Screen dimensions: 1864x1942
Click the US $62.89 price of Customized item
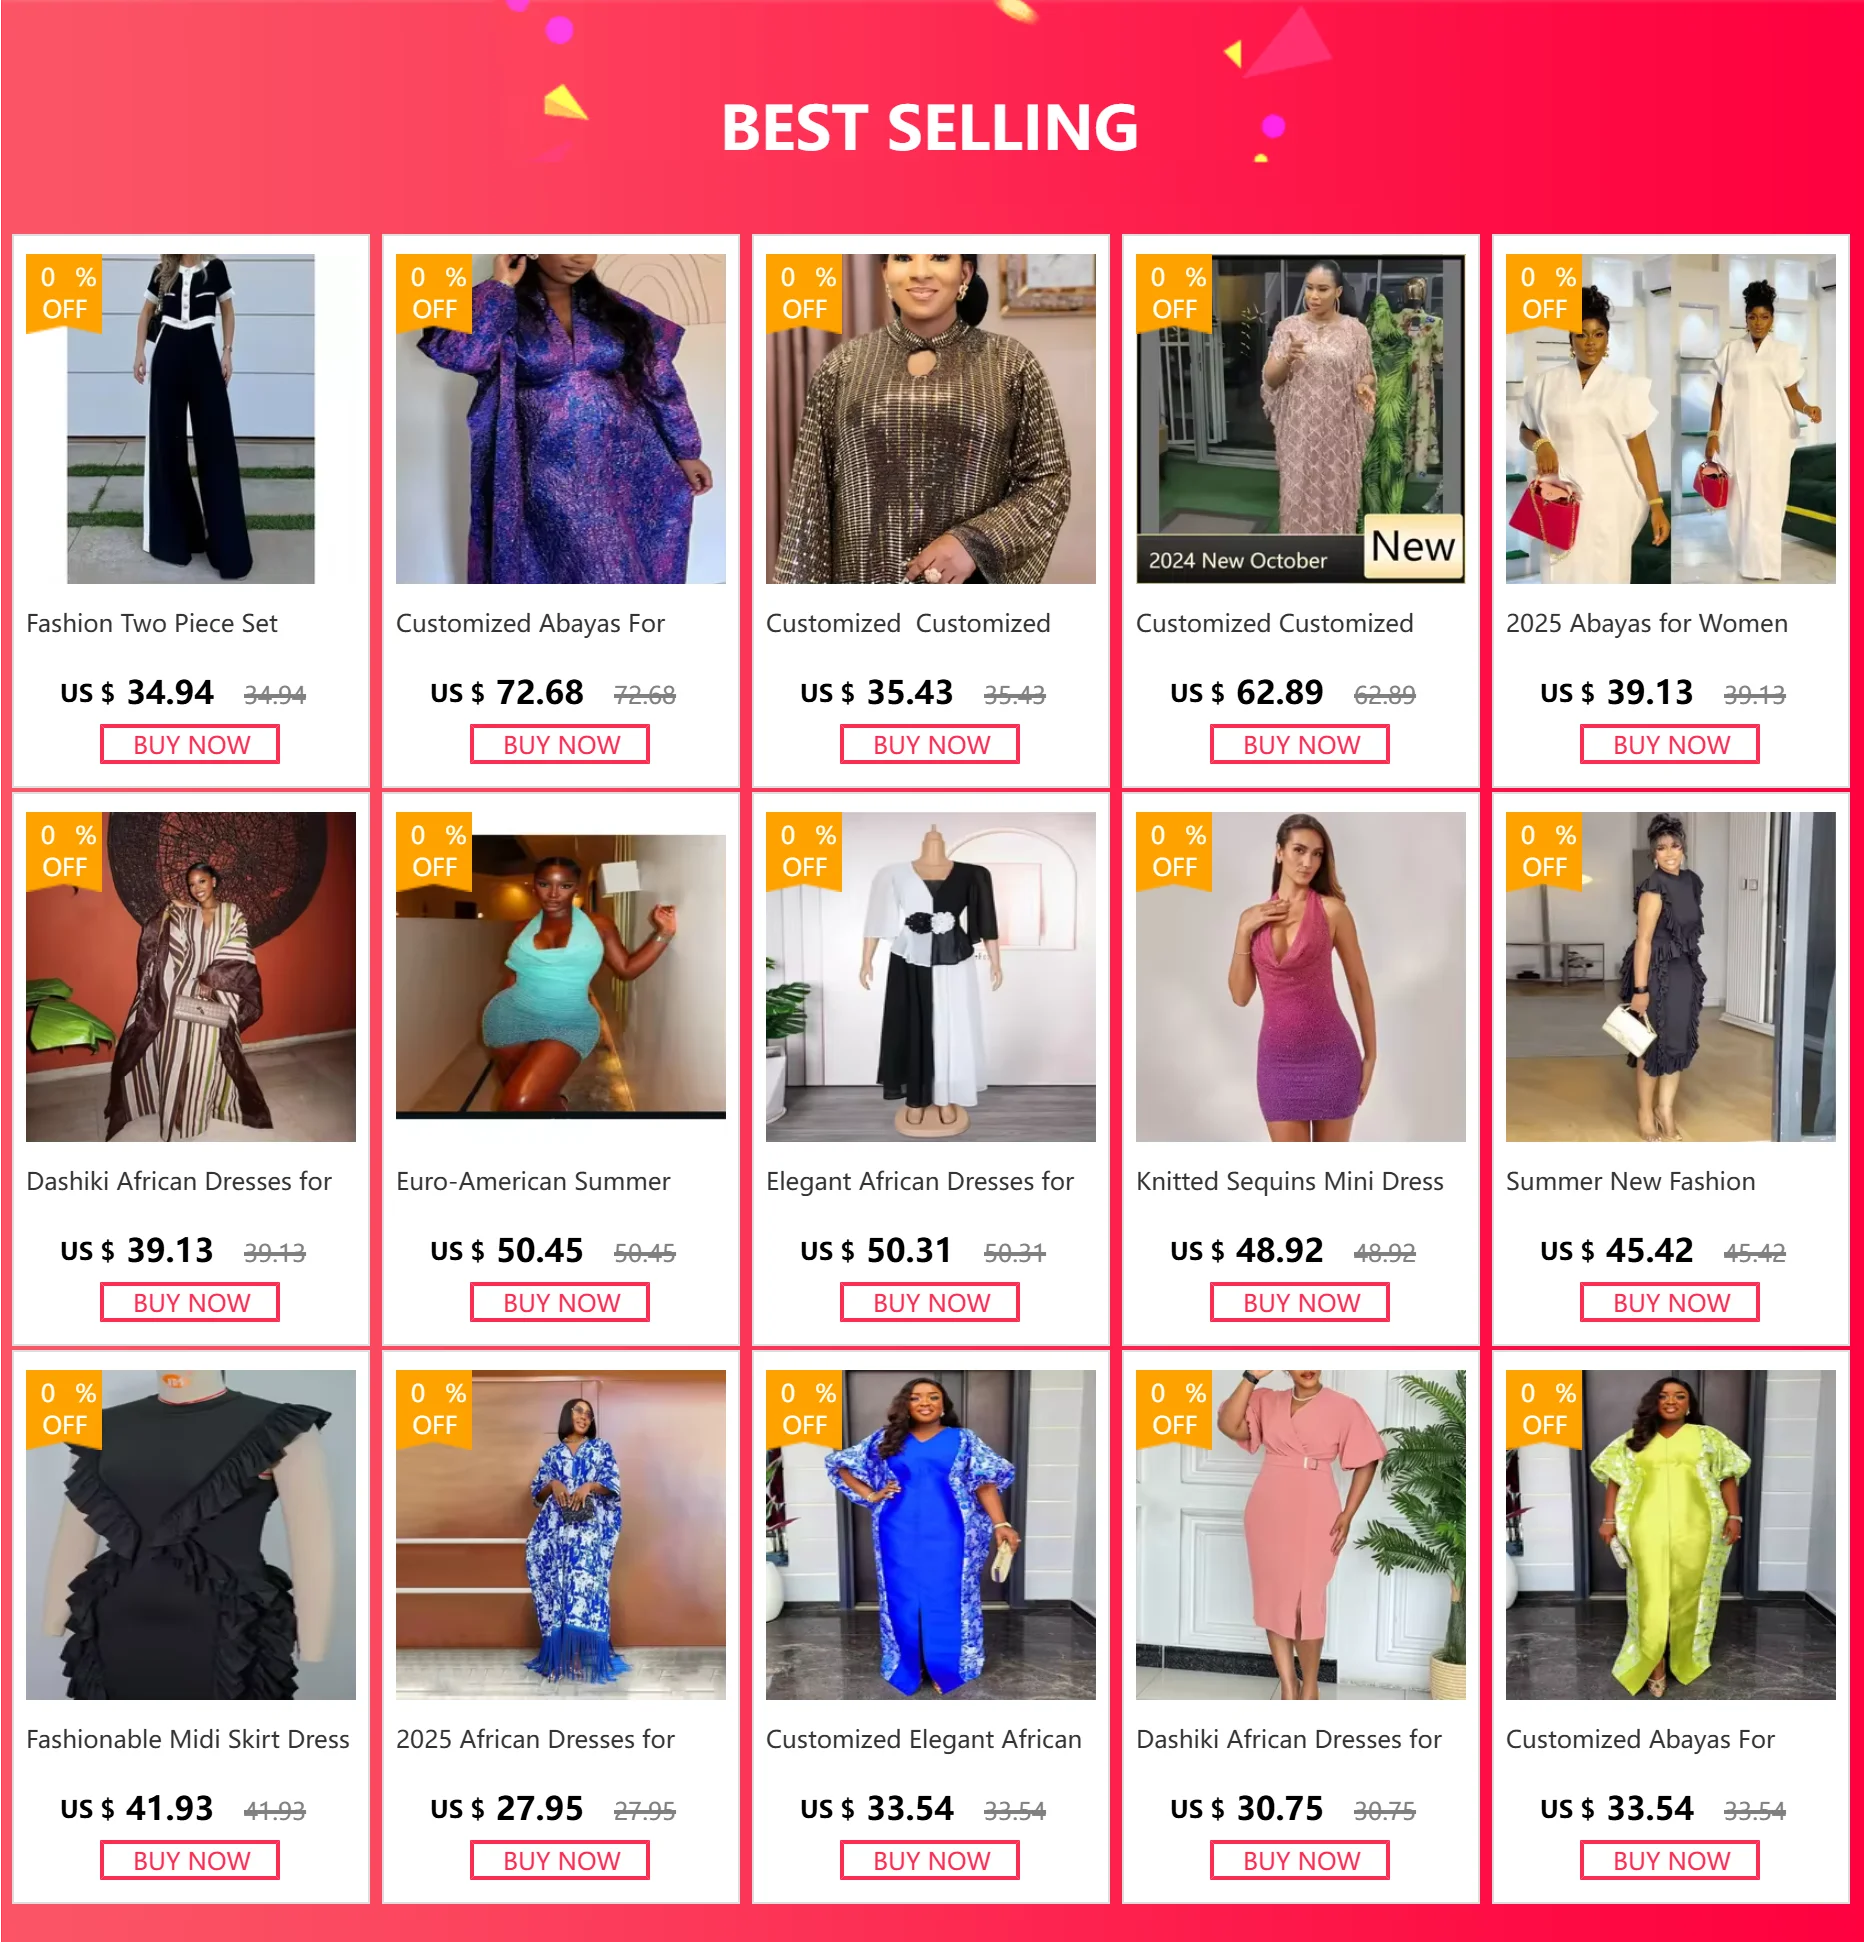1246,692
